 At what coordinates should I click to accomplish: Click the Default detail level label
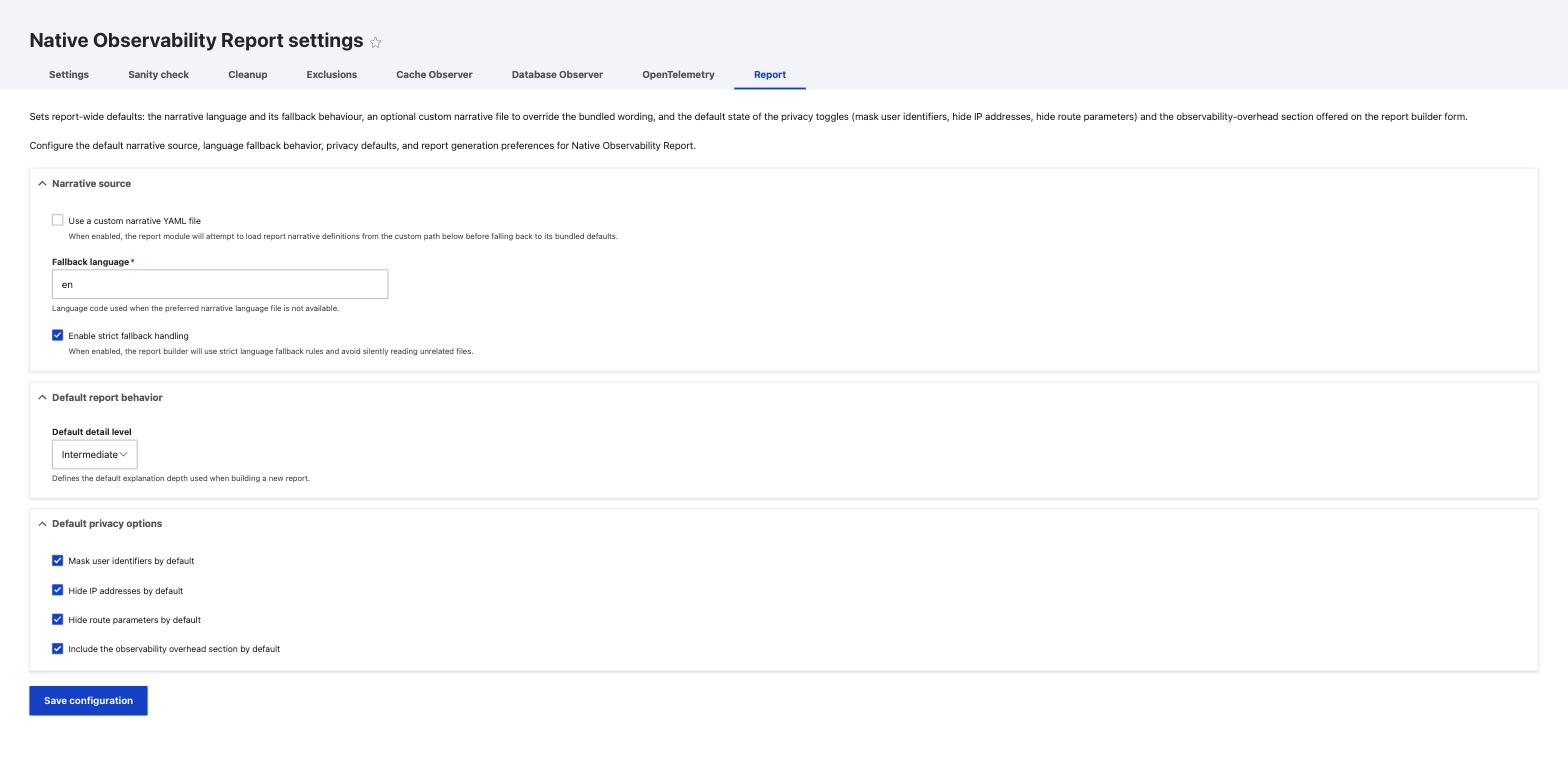pyautogui.click(x=92, y=432)
